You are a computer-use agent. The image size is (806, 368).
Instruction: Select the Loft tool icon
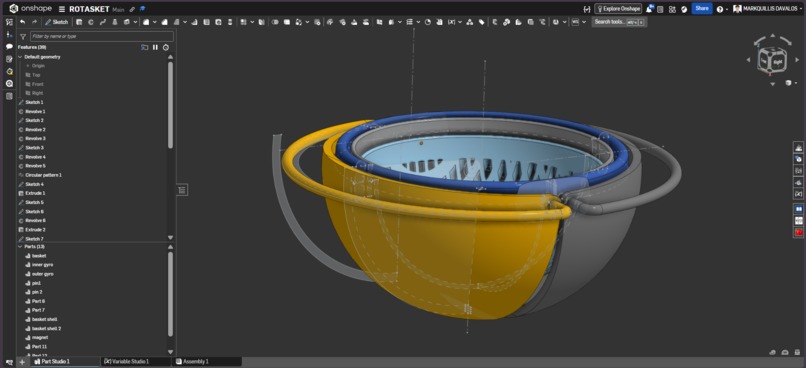click(x=115, y=22)
